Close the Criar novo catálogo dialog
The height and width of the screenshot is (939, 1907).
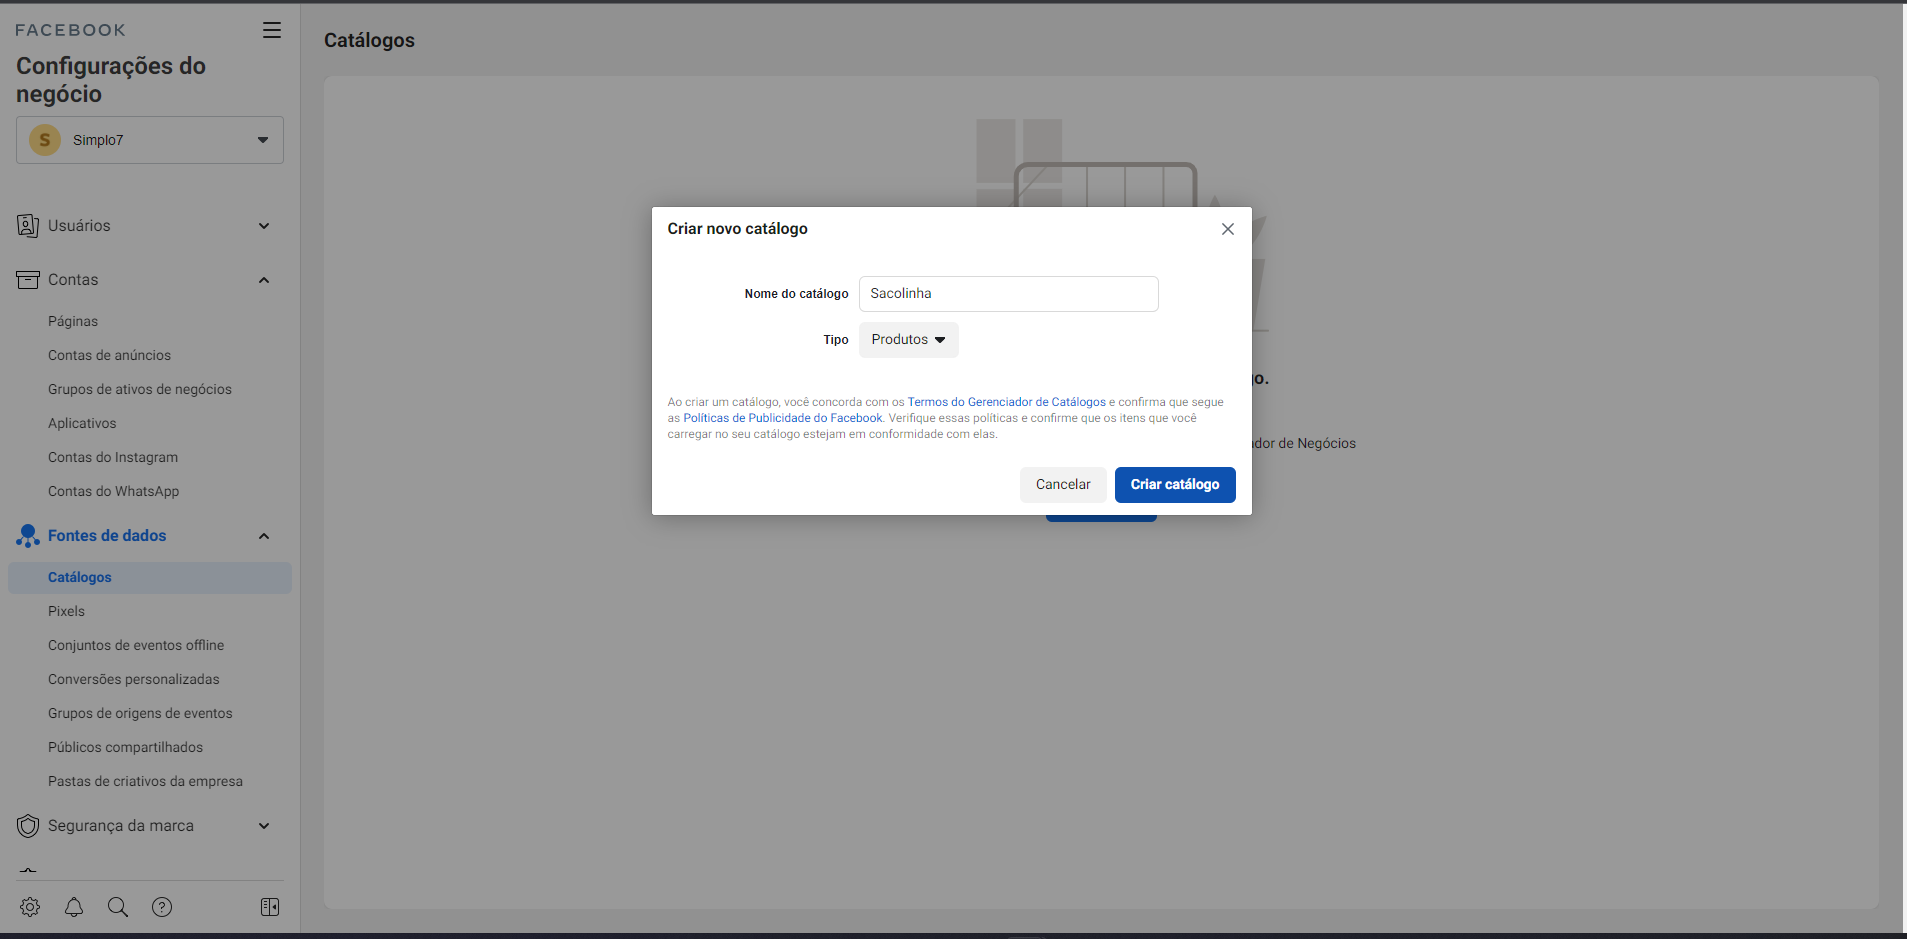[1228, 229]
